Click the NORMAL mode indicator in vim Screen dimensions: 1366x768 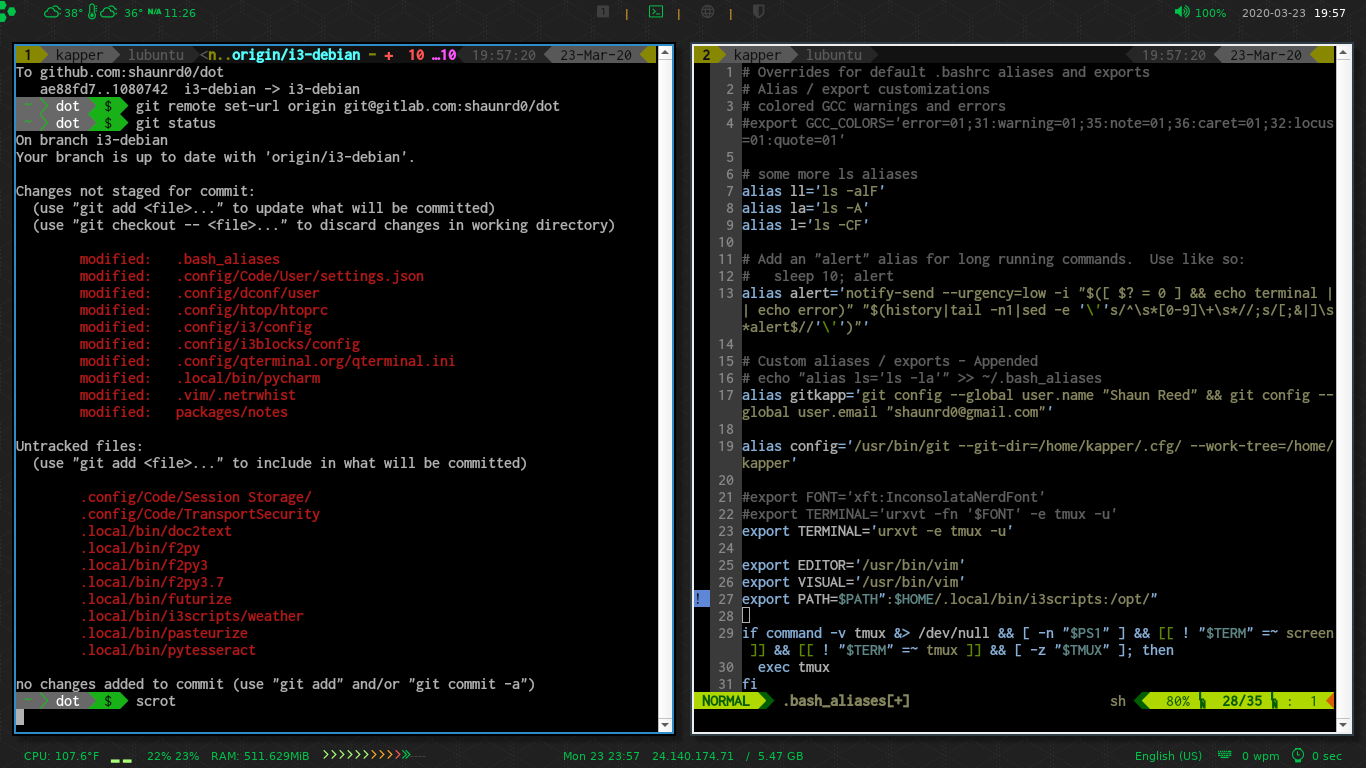[726, 701]
